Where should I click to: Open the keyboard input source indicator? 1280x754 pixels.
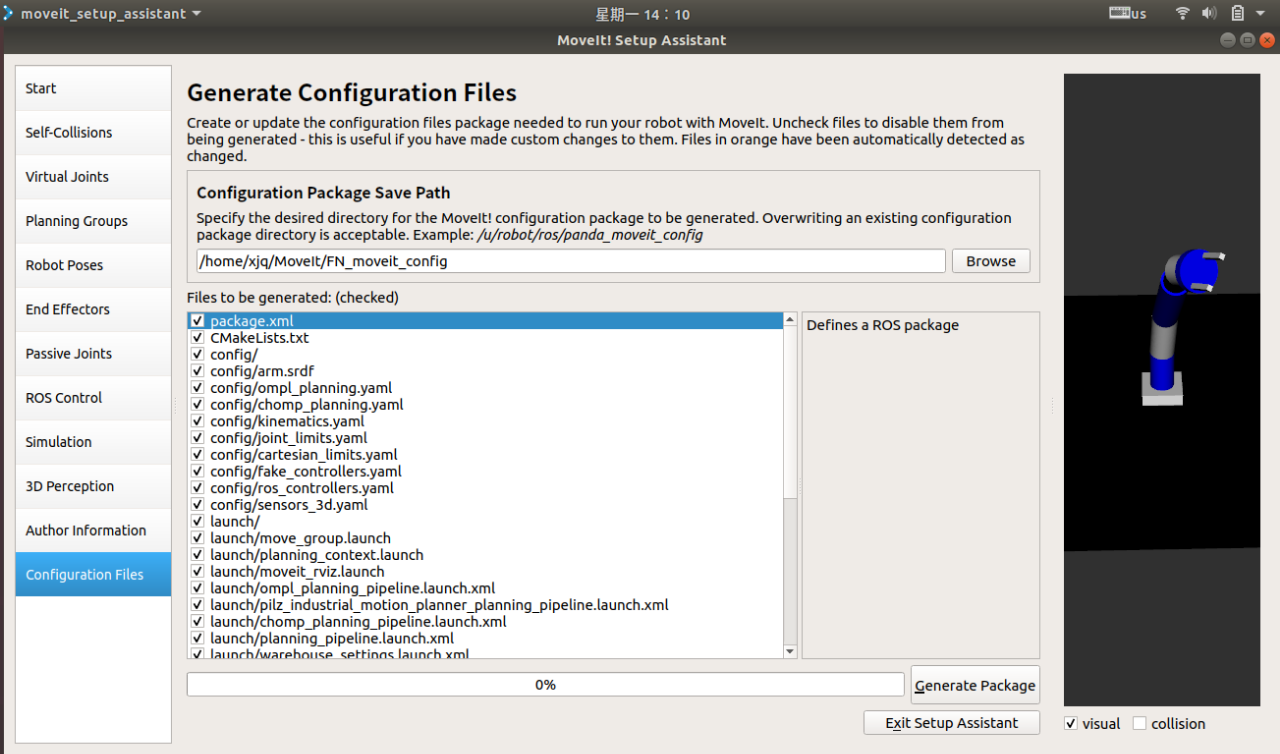pyautogui.click(x=1128, y=14)
